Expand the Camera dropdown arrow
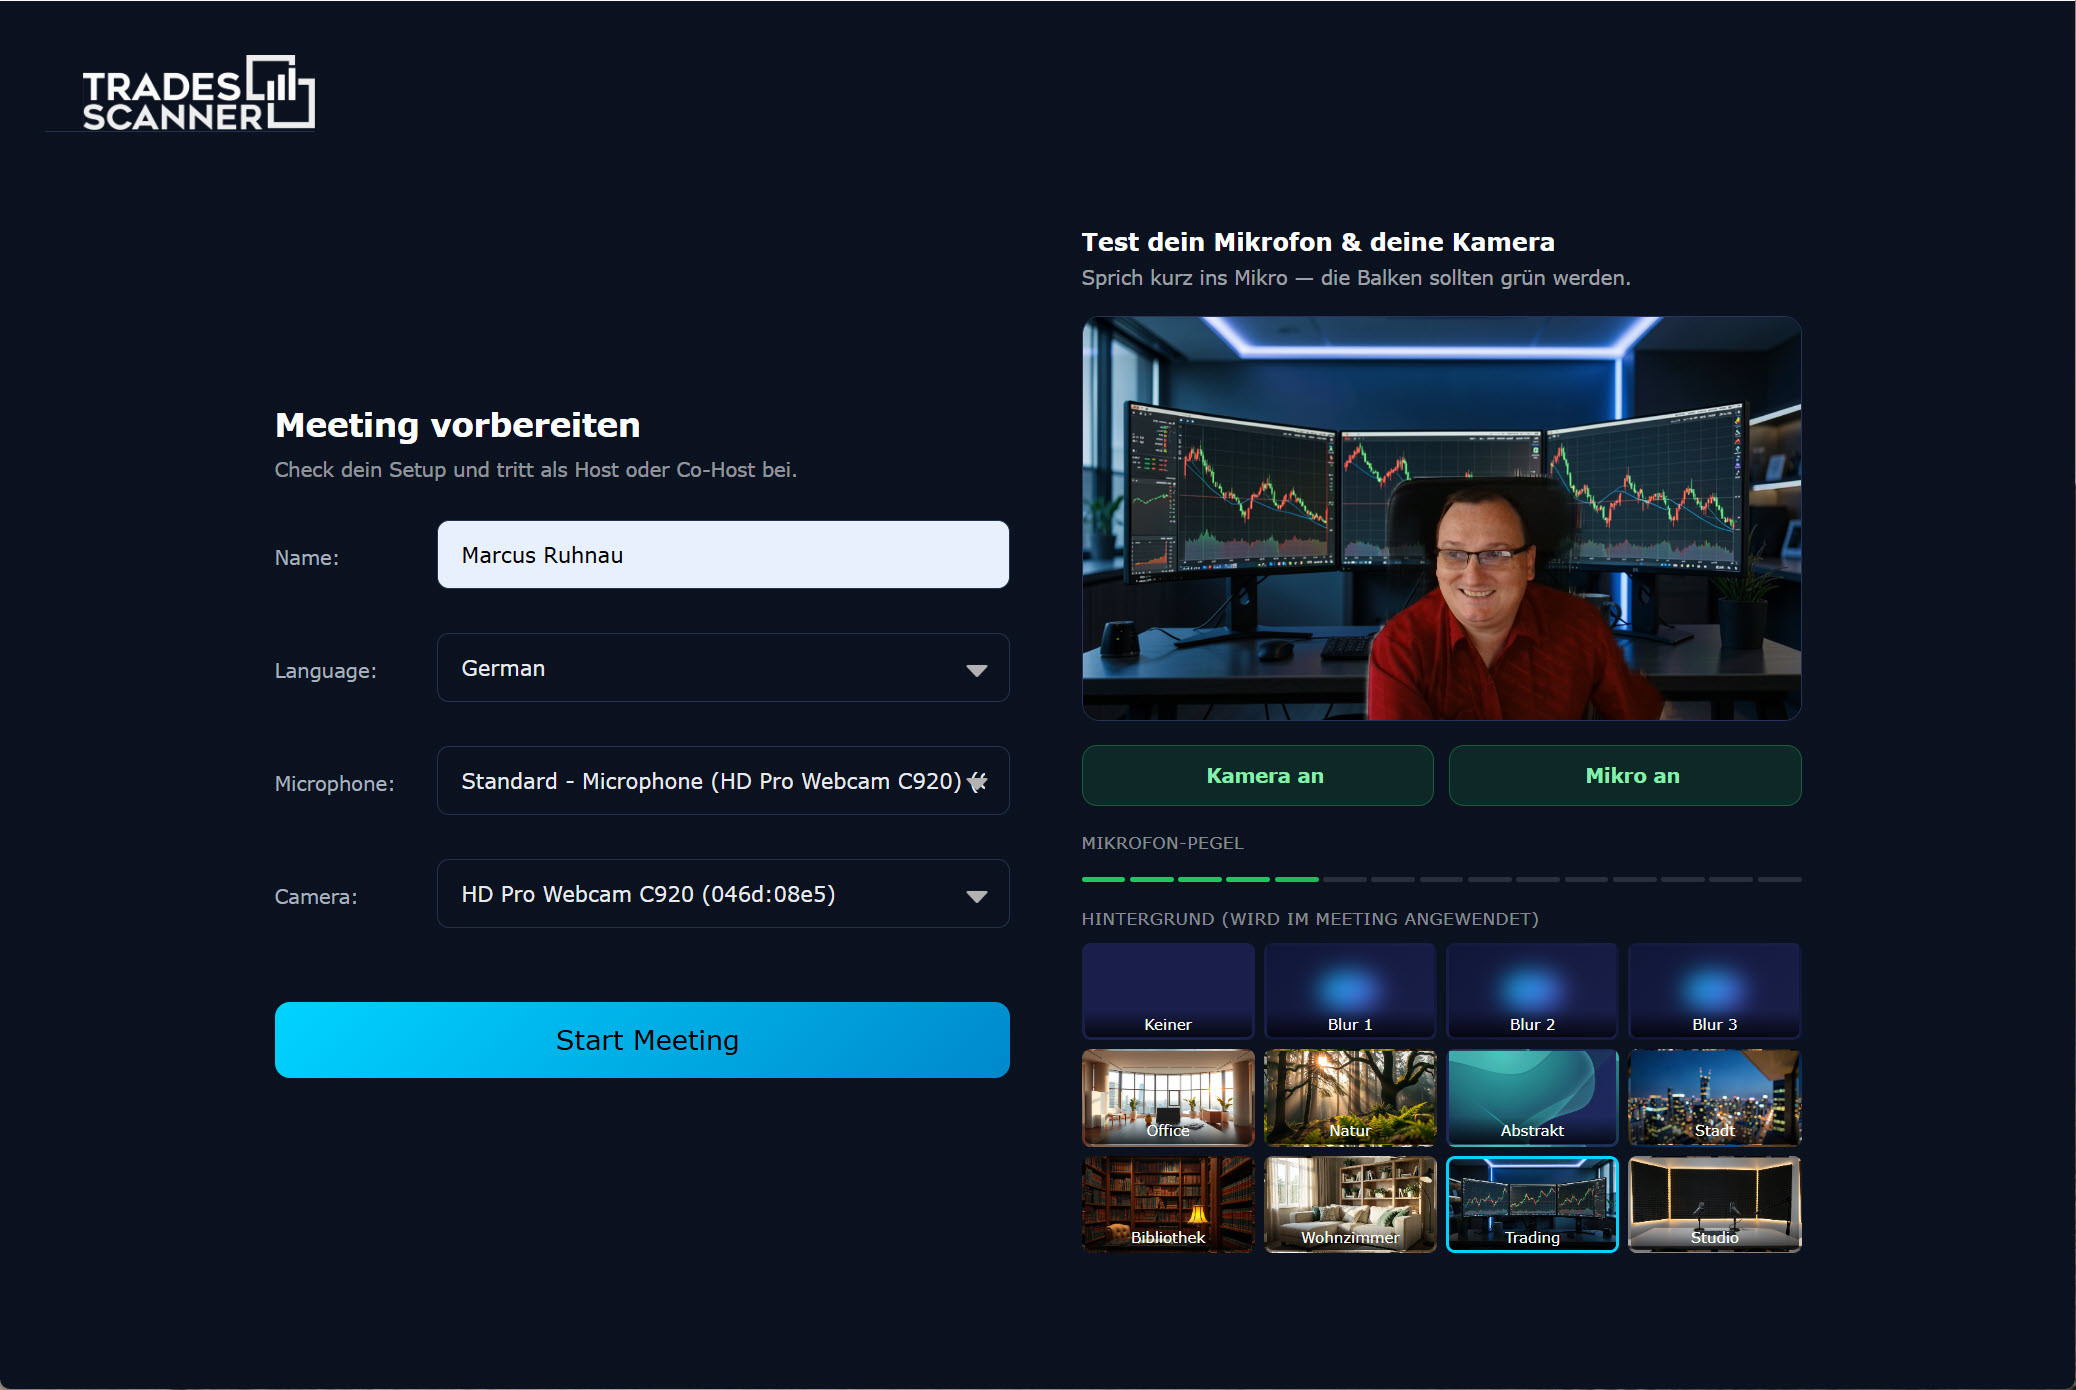 976,896
